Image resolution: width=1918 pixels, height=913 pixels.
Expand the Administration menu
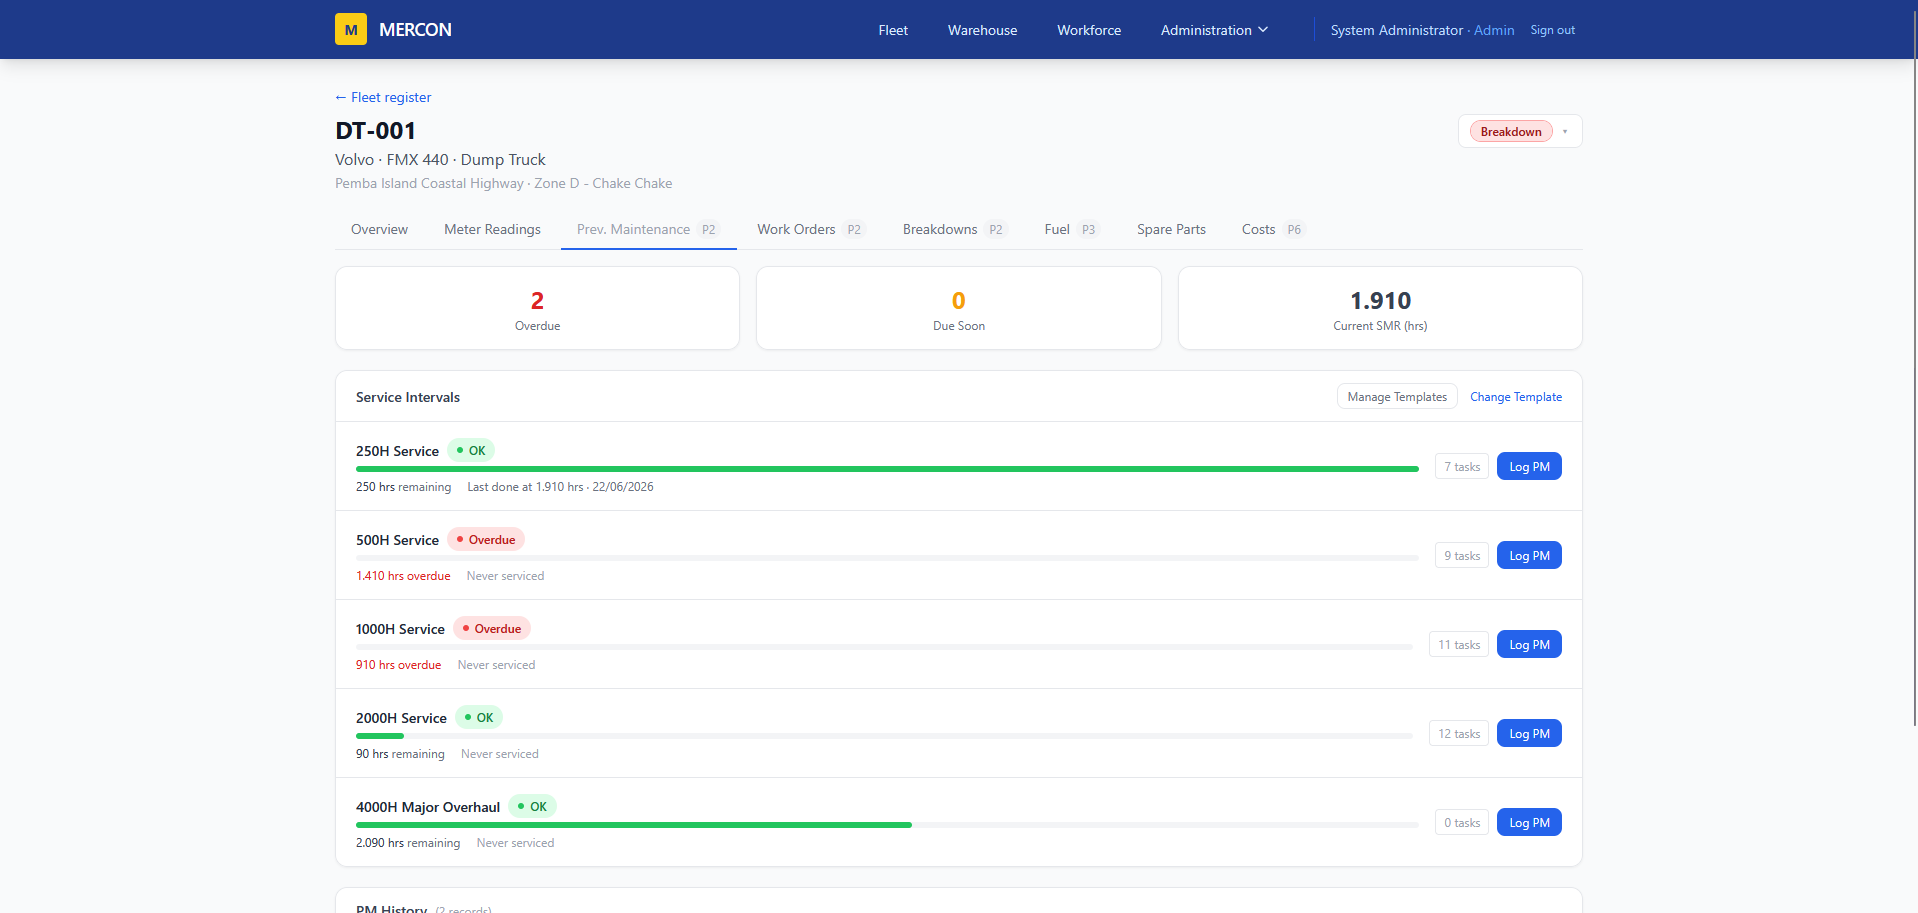point(1214,30)
